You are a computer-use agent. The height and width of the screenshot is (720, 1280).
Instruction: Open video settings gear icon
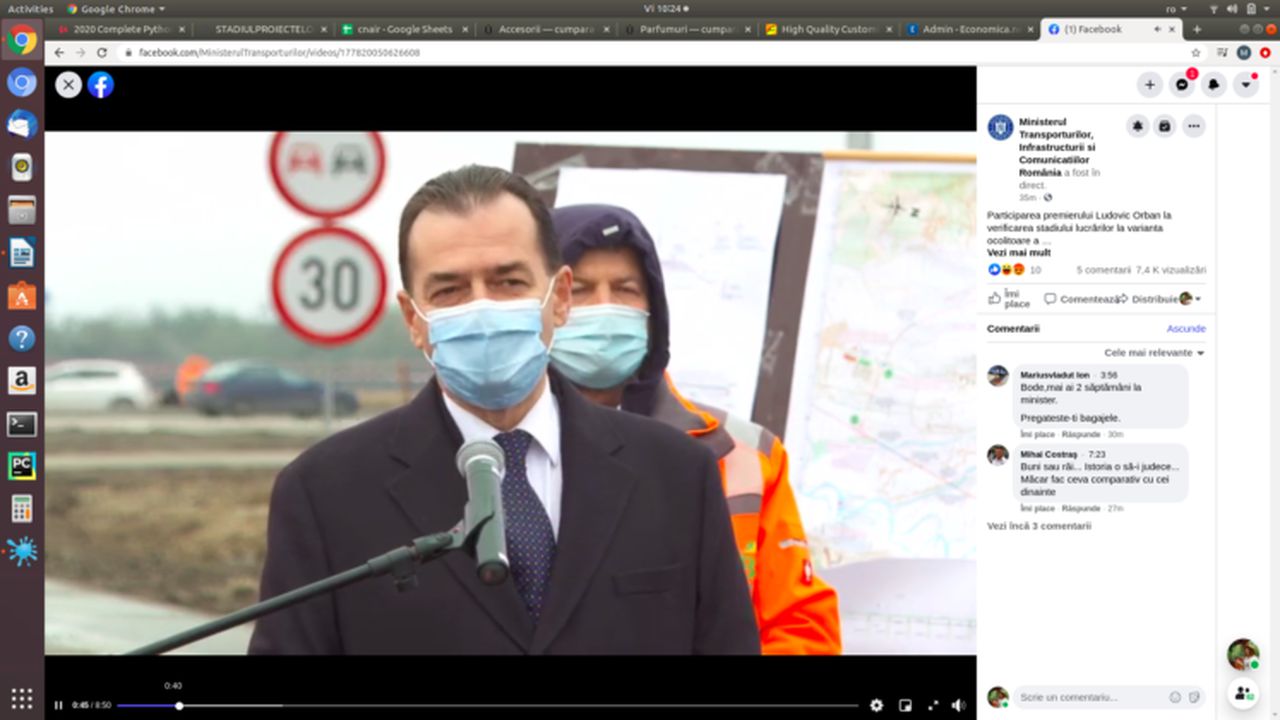[876, 705]
